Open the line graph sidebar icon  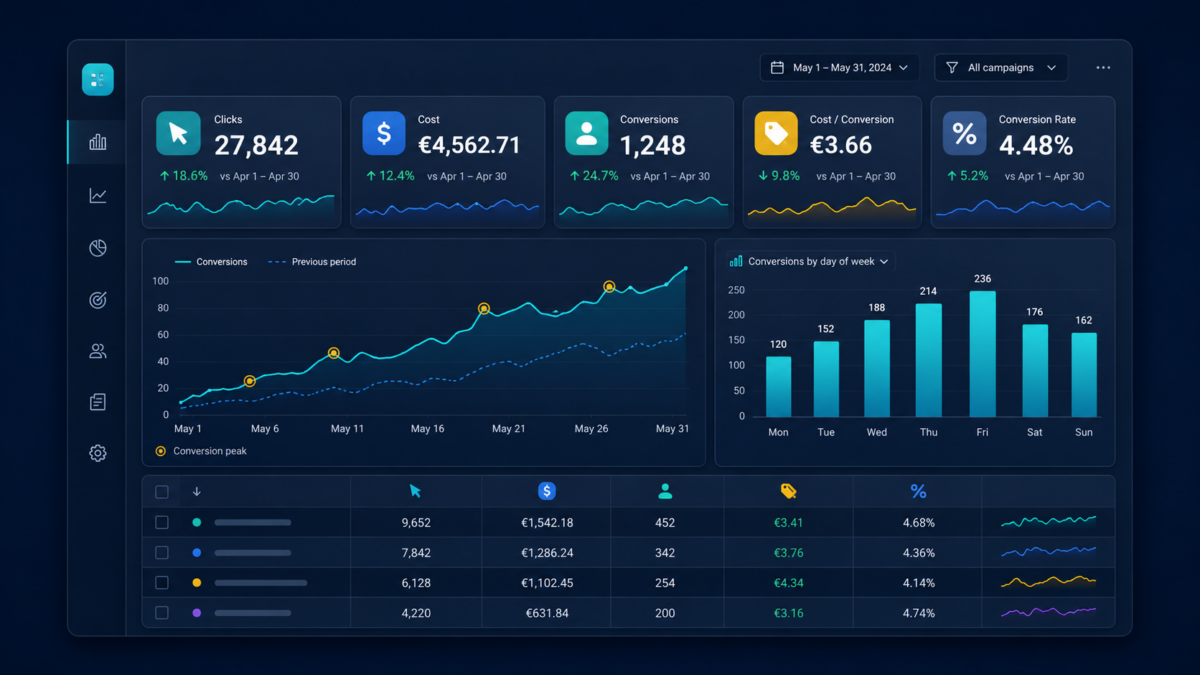pos(97,196)
